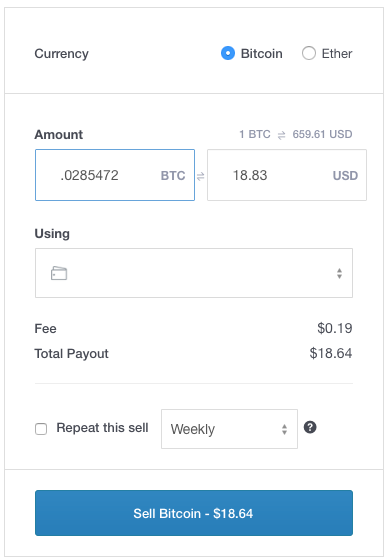The image size is (389, 560).
Task: Click the exchange arrows in the rate line
Action: tap(281, 135)
